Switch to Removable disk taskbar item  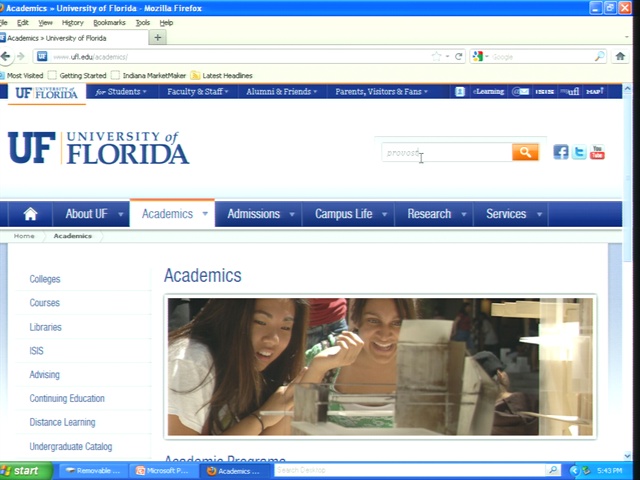point(94,471)
